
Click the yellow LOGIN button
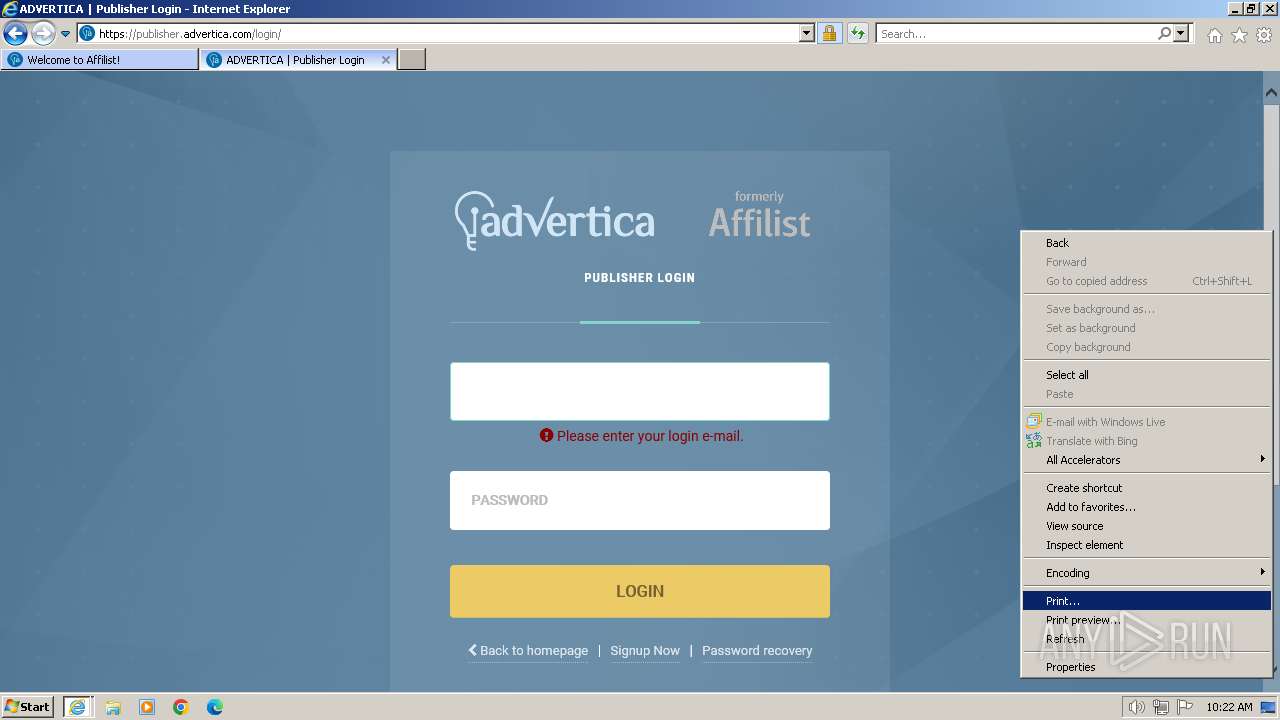pyautogui.click(x=640, y=591)
